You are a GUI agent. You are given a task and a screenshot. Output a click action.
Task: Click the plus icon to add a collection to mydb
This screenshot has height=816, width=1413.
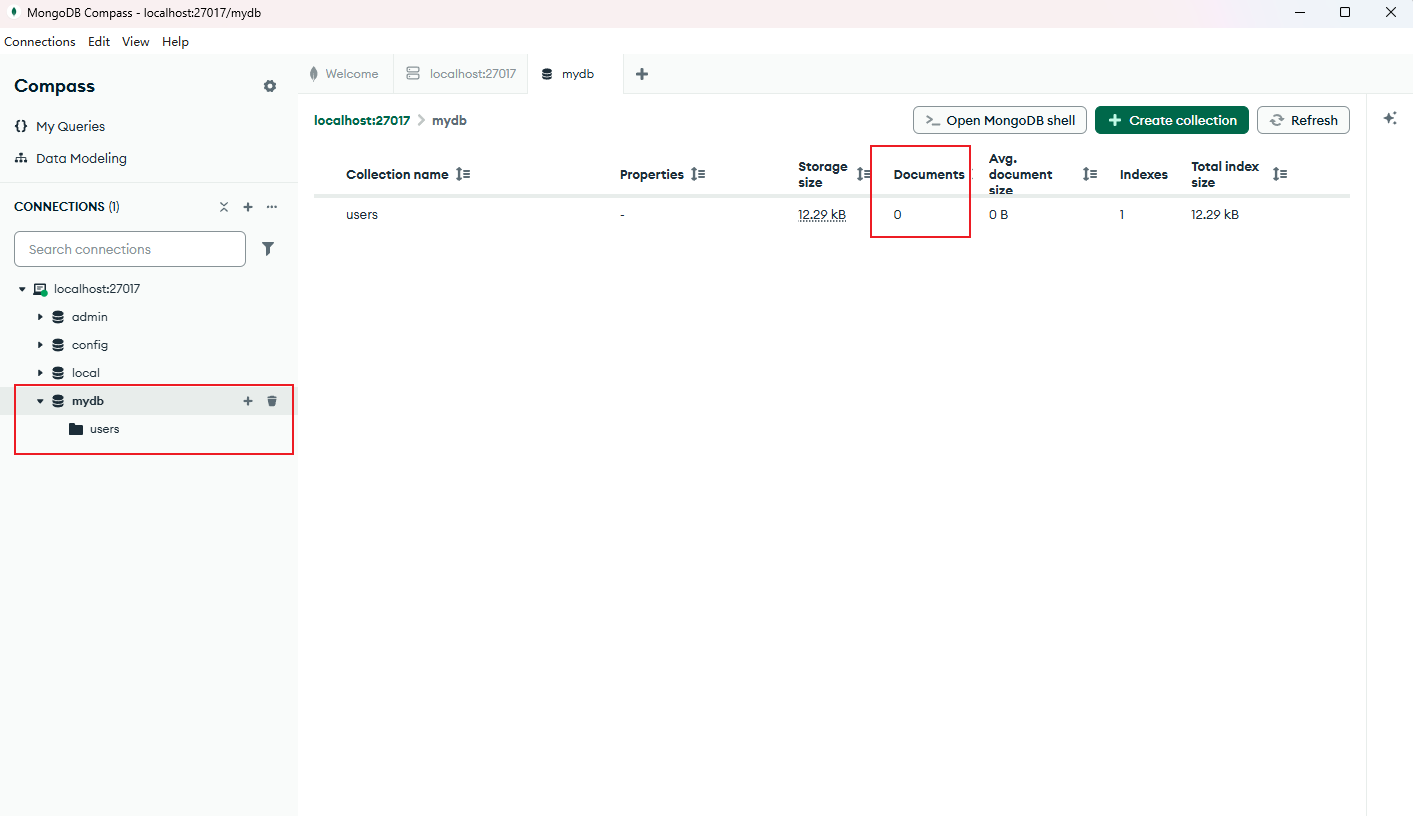point(247,400)
